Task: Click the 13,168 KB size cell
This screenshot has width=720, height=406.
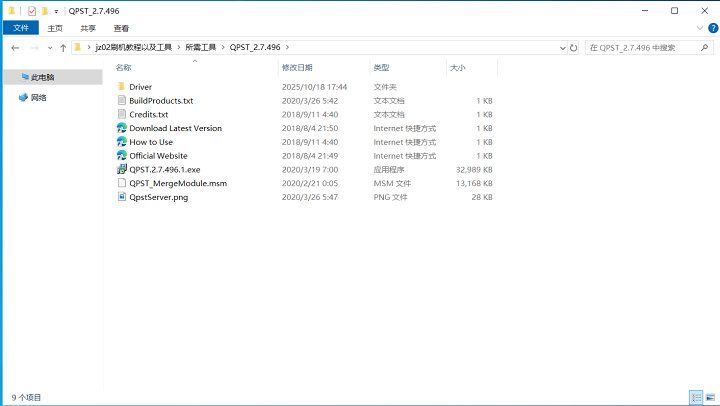Action: (x=474, y=183)
